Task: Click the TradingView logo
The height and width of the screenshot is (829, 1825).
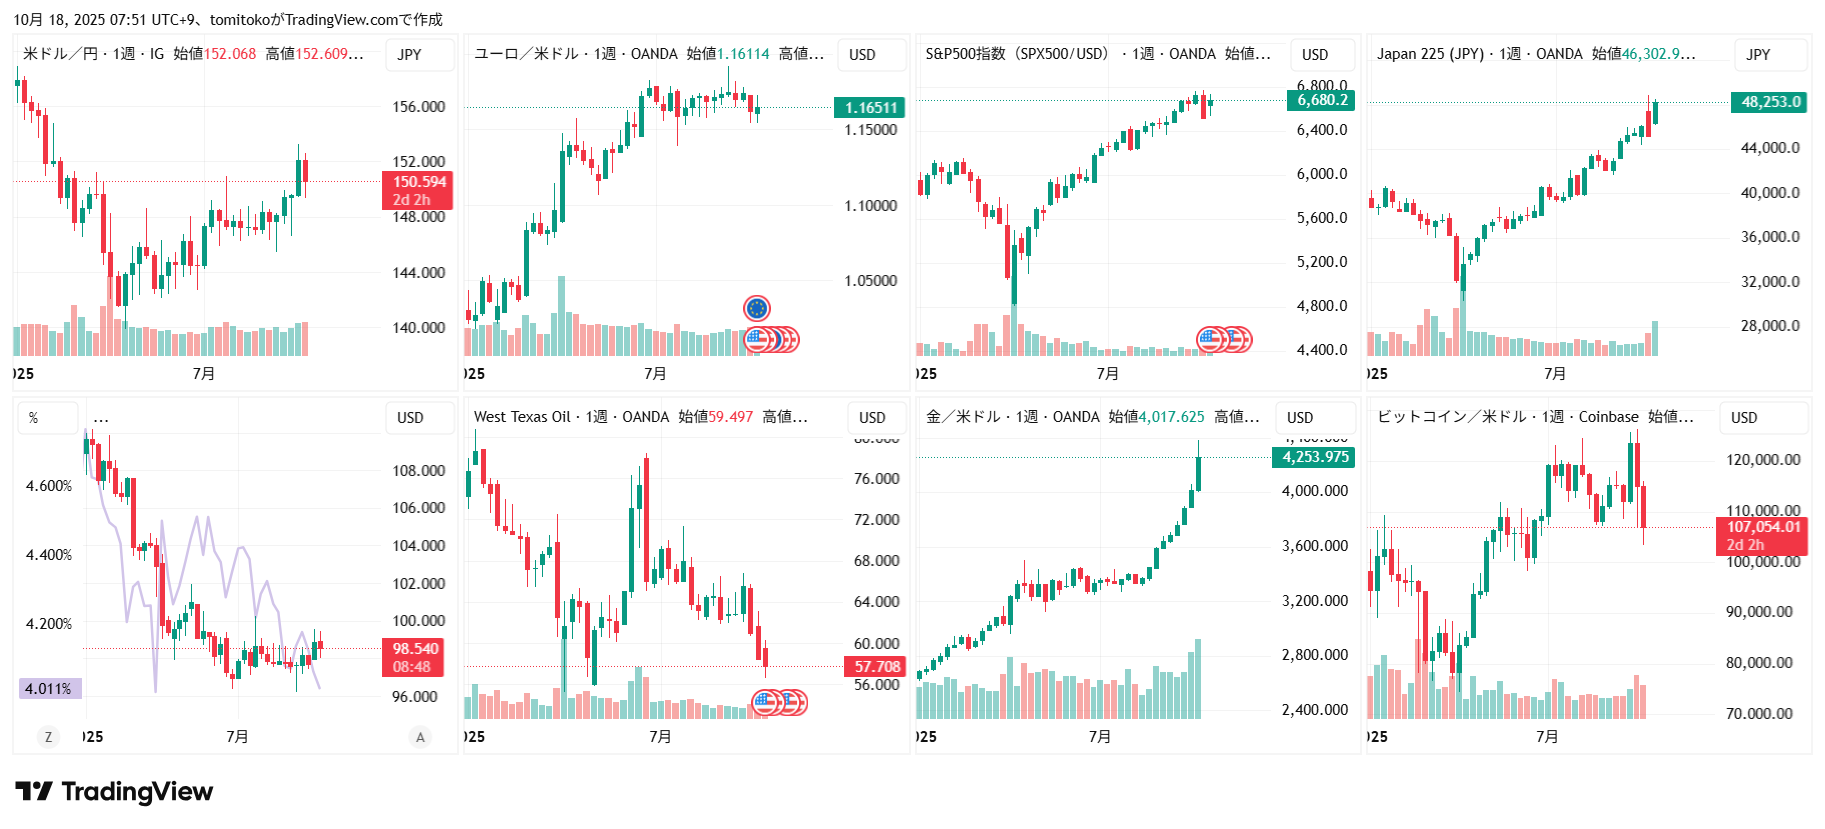Action: (114, 792)
